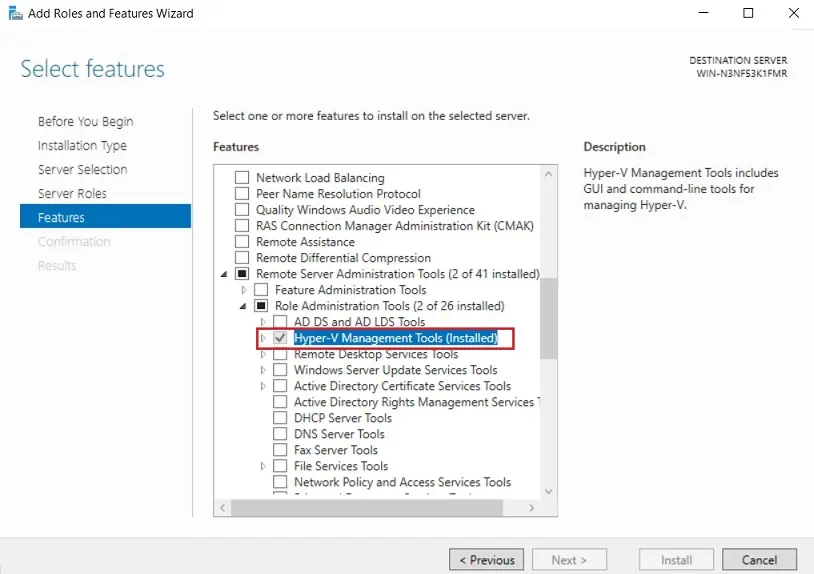Collapse the Role Administration Tools node
Image resolution: width=814 pixels, height=574 pixels.
[x=243, y=306]
